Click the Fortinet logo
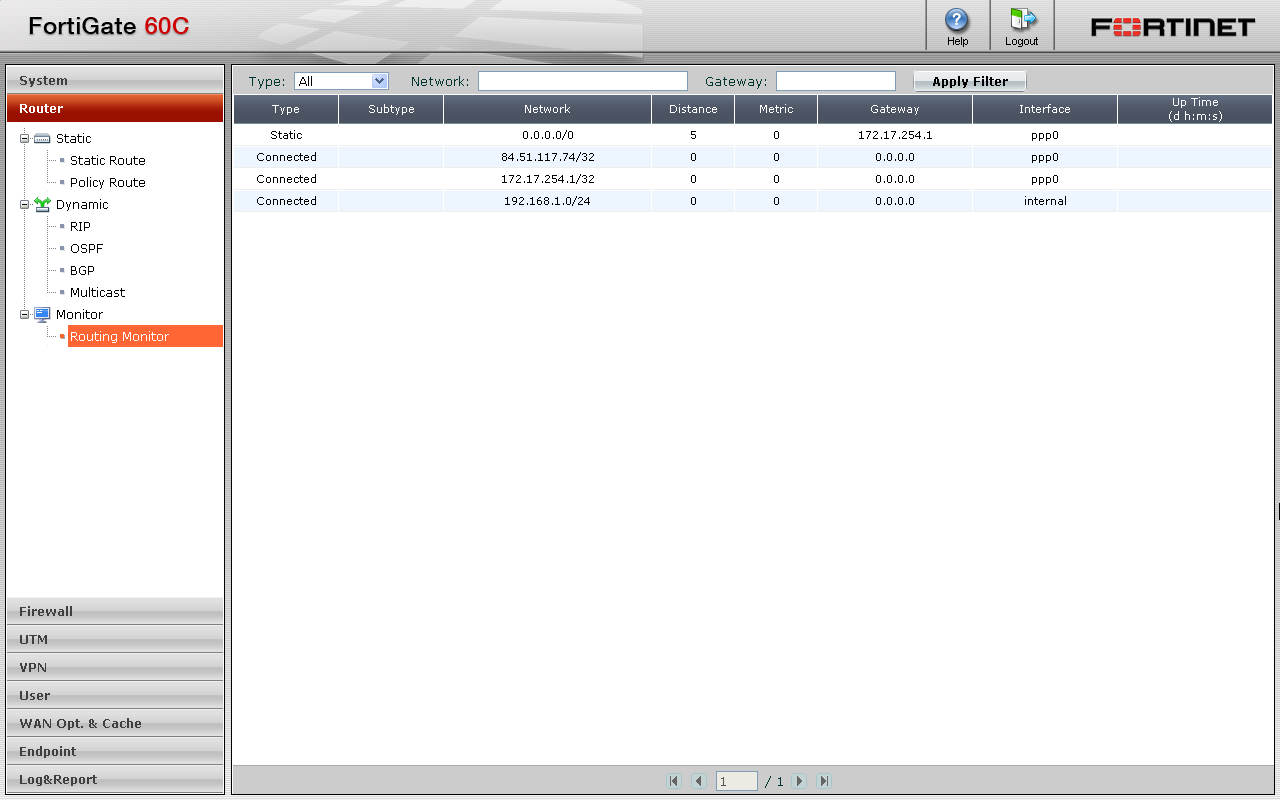1280x800 pixels. [x=1172, y=27]
